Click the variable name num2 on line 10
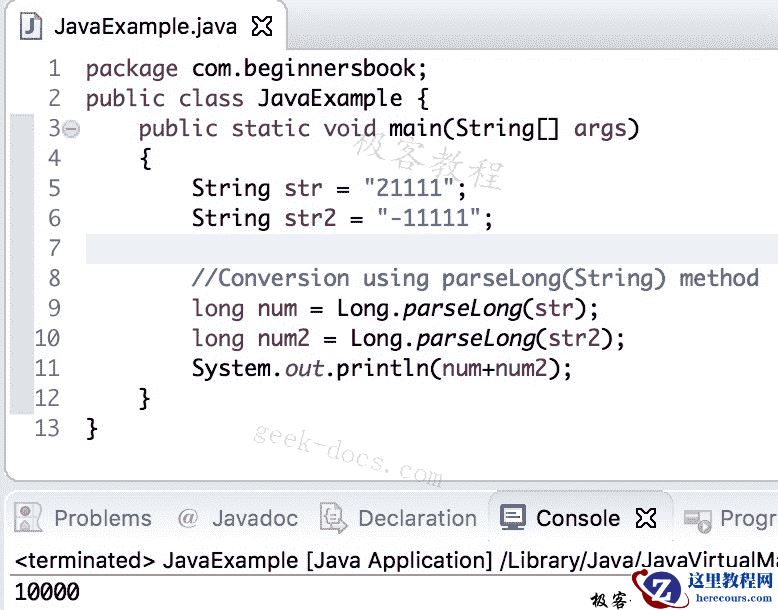Screen dimensions: 778x610 pyautogui.click(x=284, y=339)
